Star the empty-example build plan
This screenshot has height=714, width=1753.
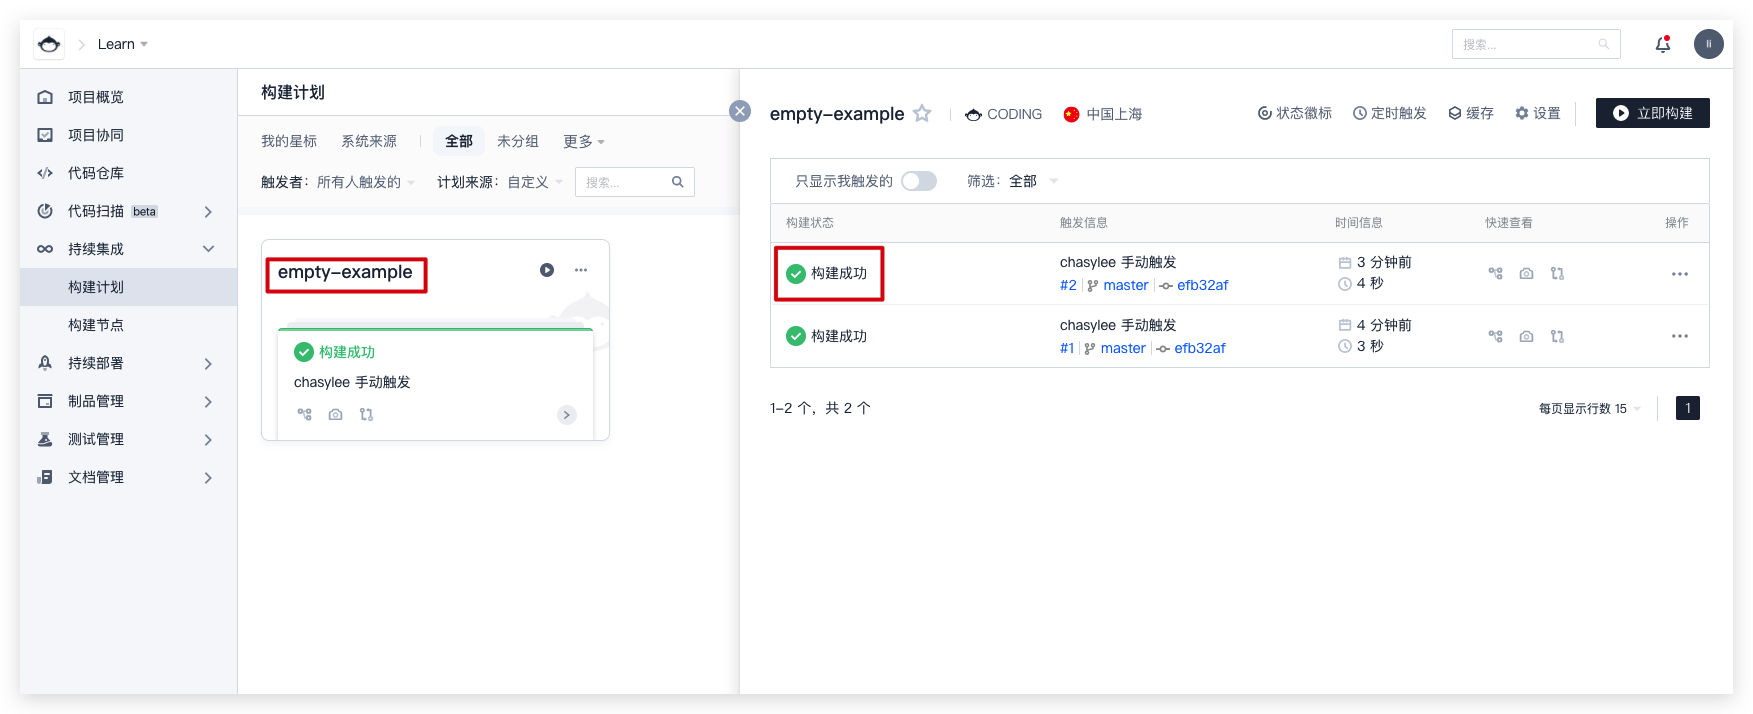click(922, 114)
